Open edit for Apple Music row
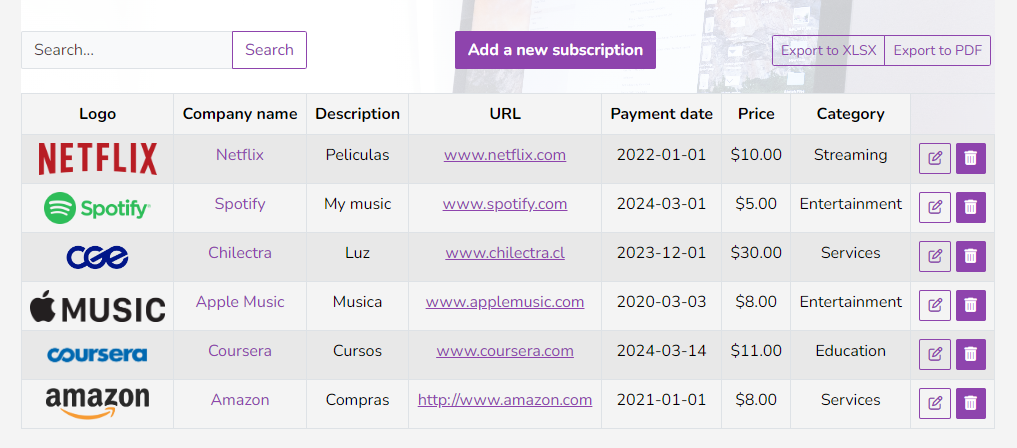Image resolution: width=1017 pixels, height=448 pixels. (x=935, y=305)
